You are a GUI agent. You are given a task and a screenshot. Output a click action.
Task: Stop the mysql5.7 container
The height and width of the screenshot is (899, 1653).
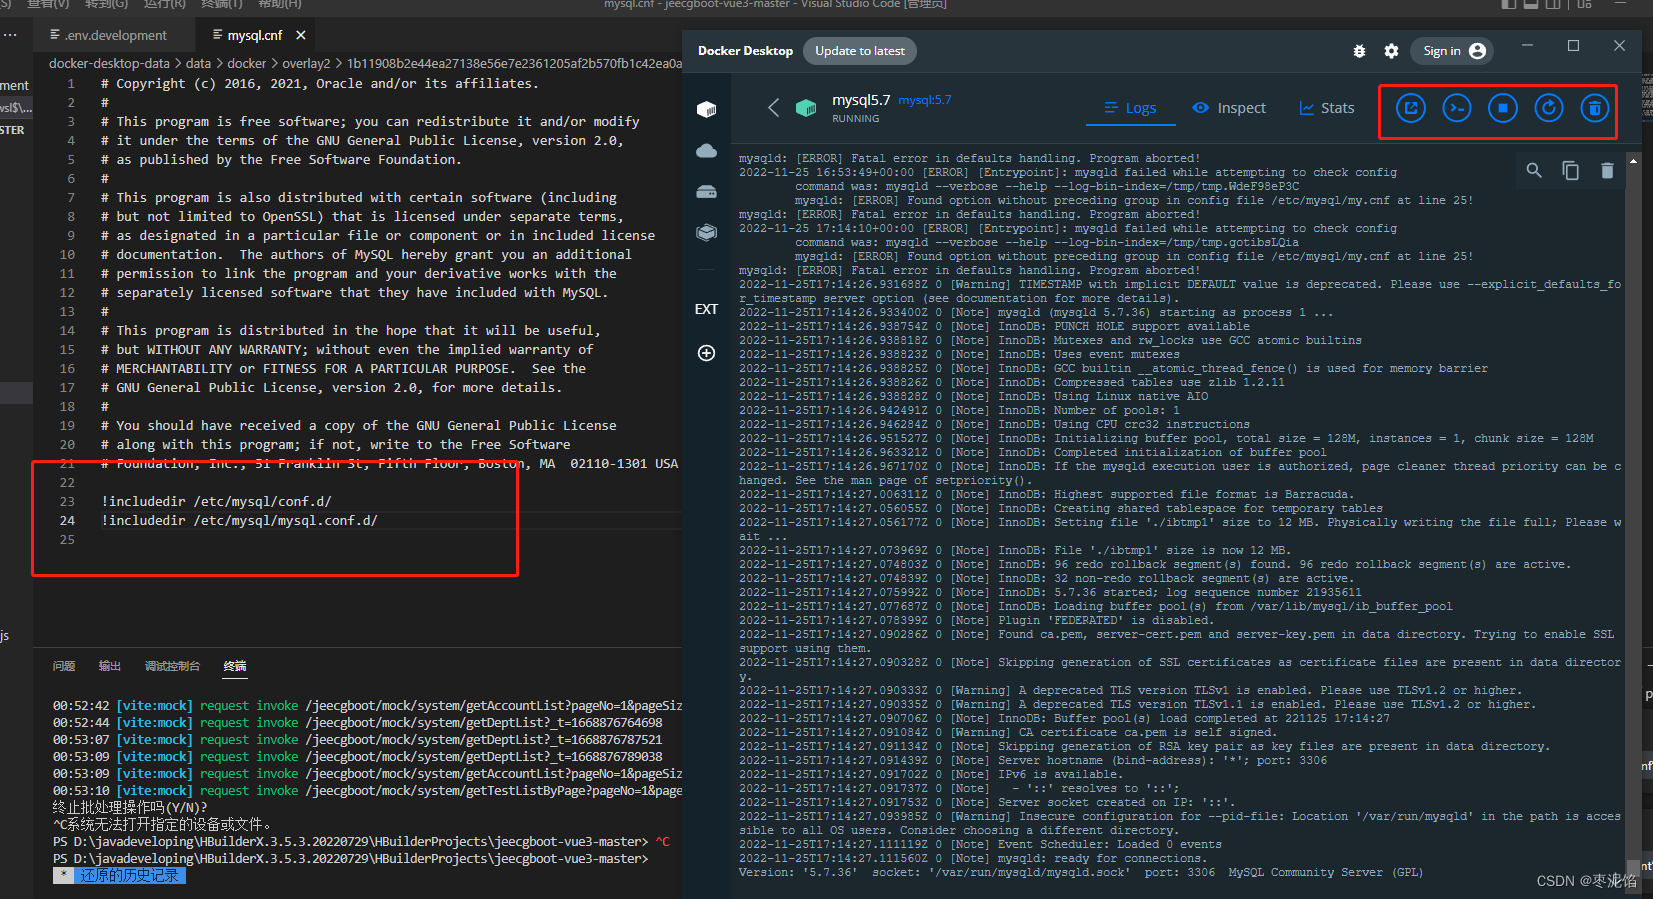coord(1503,108)
